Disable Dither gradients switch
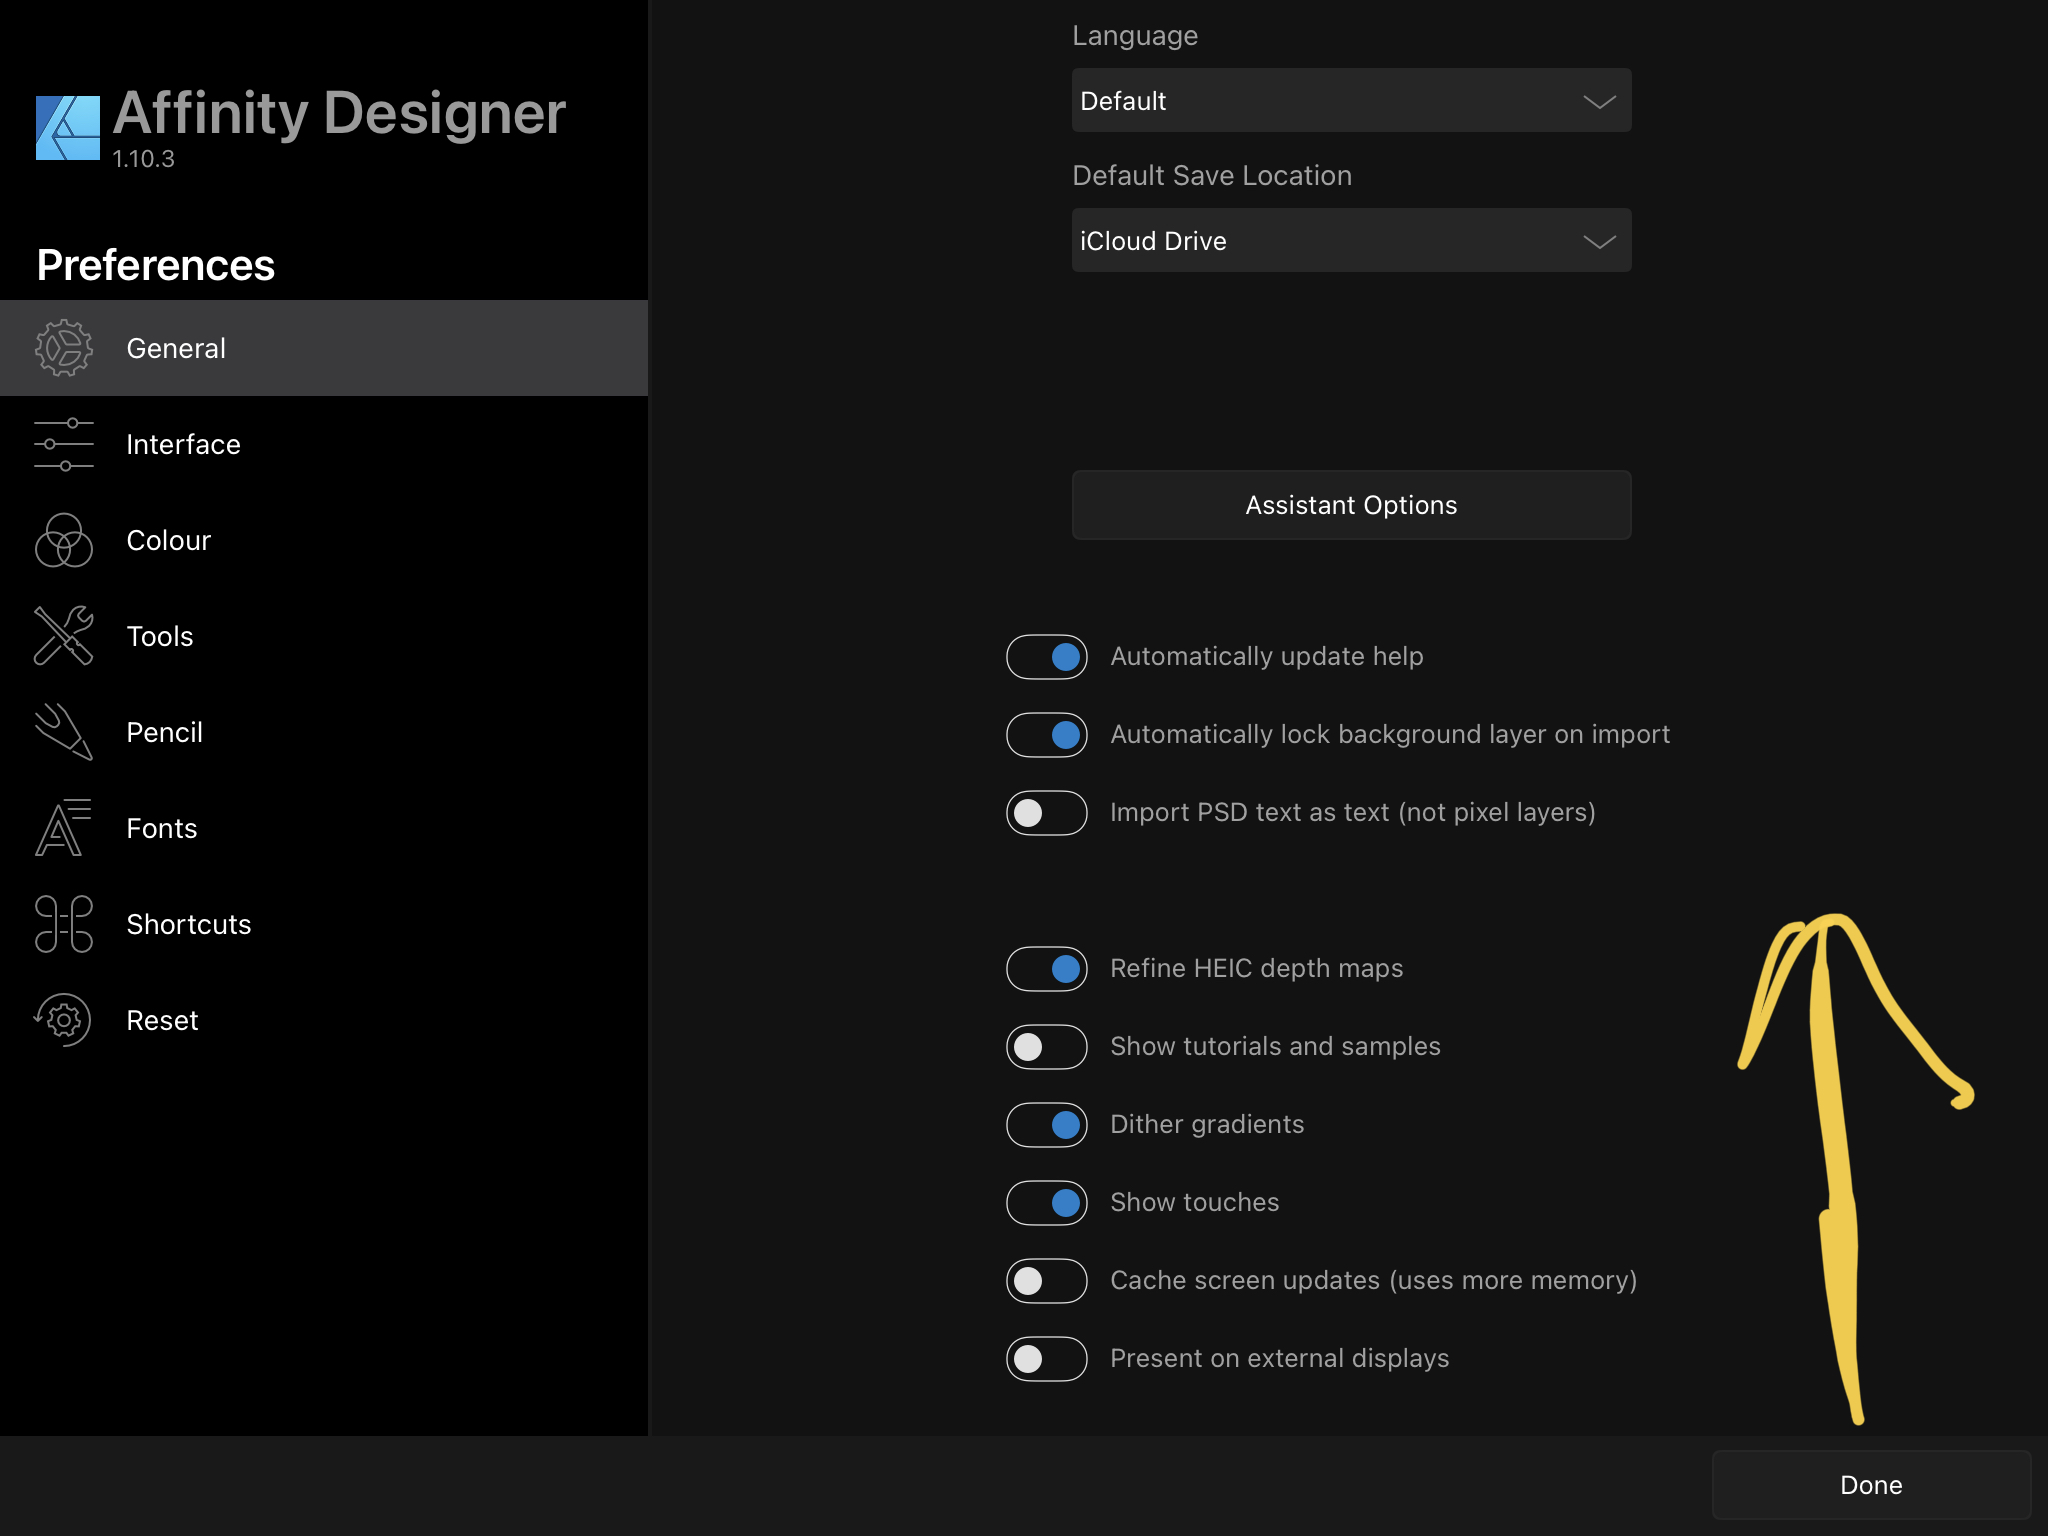 (x=1046, y=1125)
